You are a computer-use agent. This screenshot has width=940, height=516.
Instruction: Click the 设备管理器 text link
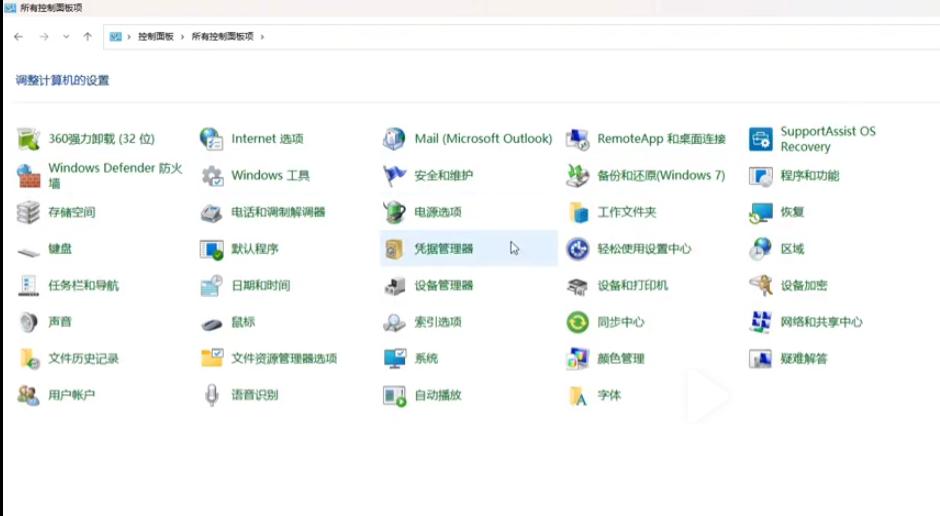[x=444, y=285]
